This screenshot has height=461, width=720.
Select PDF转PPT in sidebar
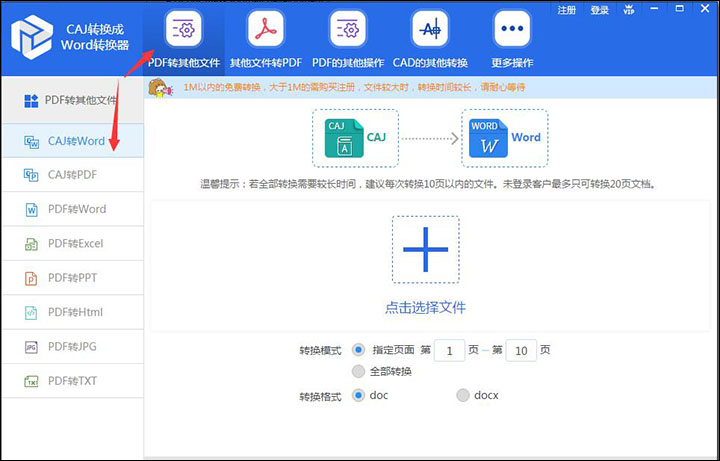pyautogui.click(x=73, y=278)
